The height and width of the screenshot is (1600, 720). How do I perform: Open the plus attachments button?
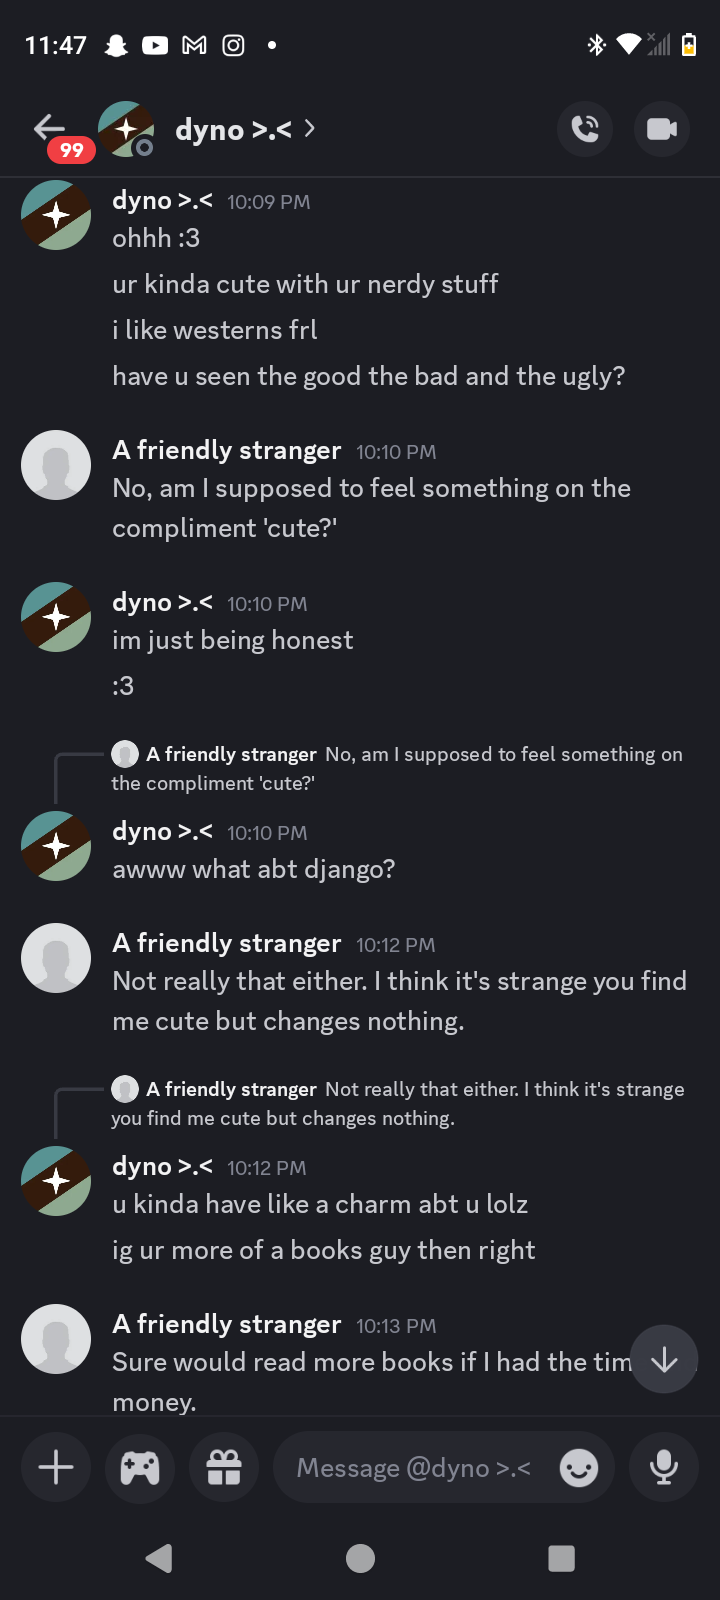point(56,1467)
